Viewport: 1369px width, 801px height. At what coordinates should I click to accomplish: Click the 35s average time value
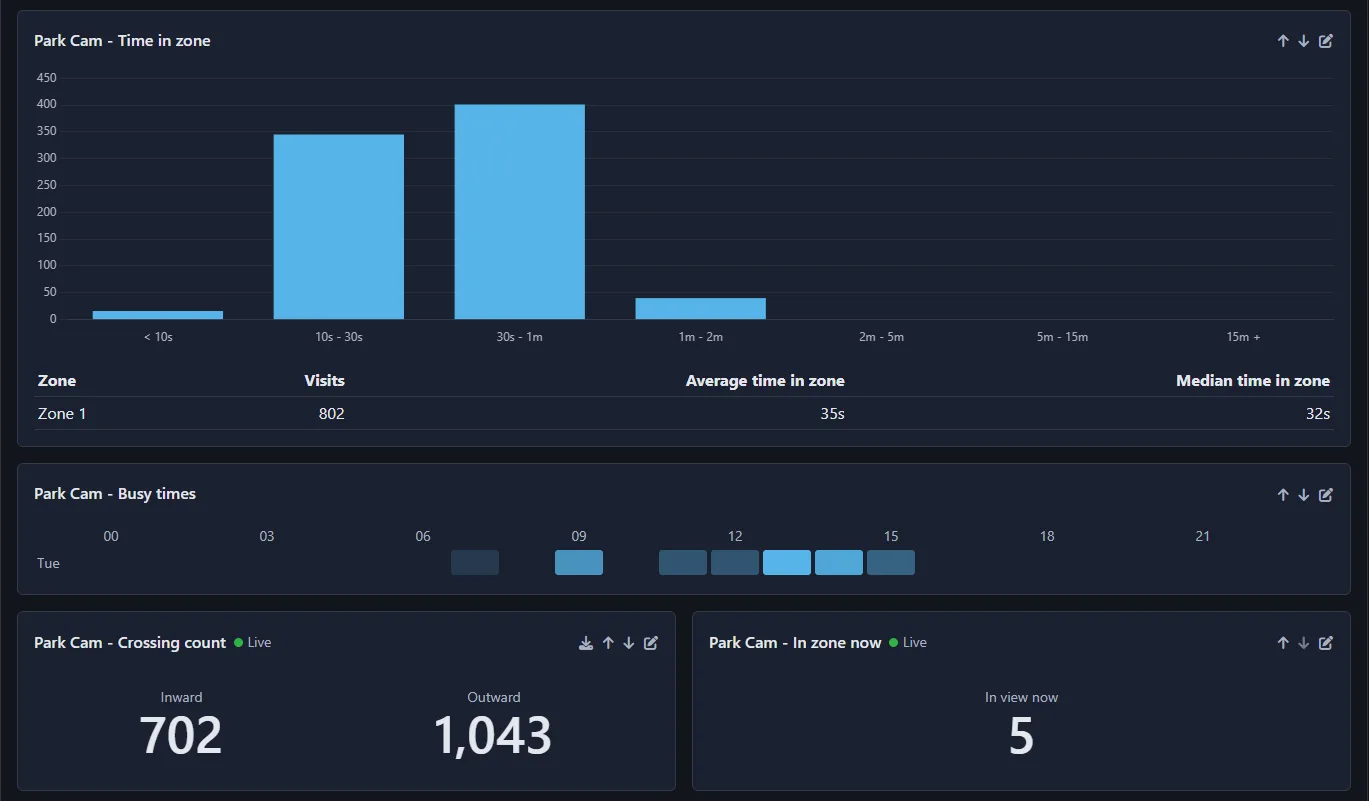click(x=832, y=413)
